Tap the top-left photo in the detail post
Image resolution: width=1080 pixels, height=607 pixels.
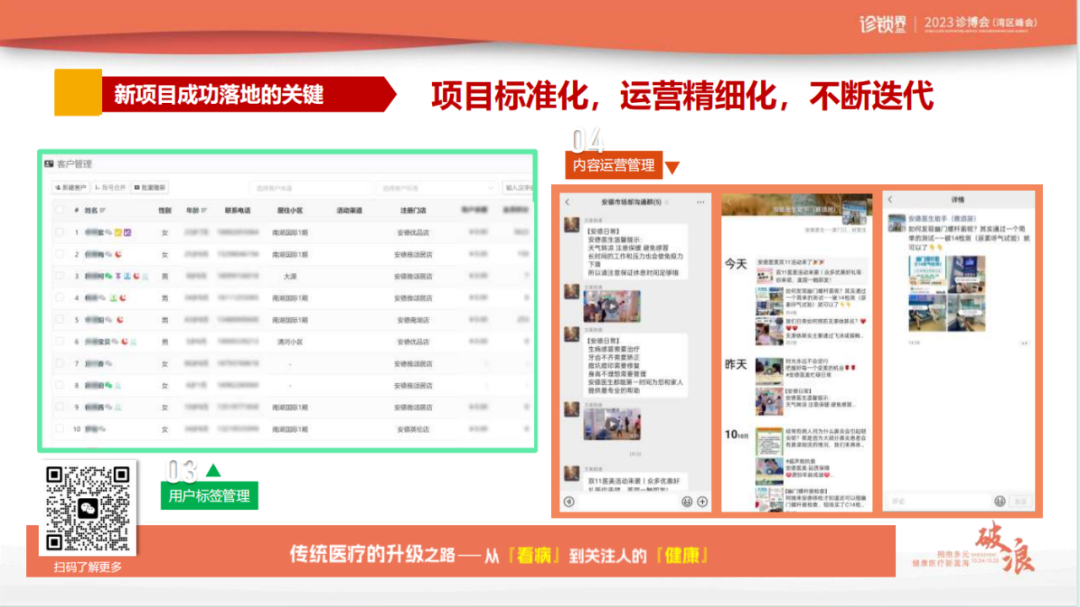927,274
